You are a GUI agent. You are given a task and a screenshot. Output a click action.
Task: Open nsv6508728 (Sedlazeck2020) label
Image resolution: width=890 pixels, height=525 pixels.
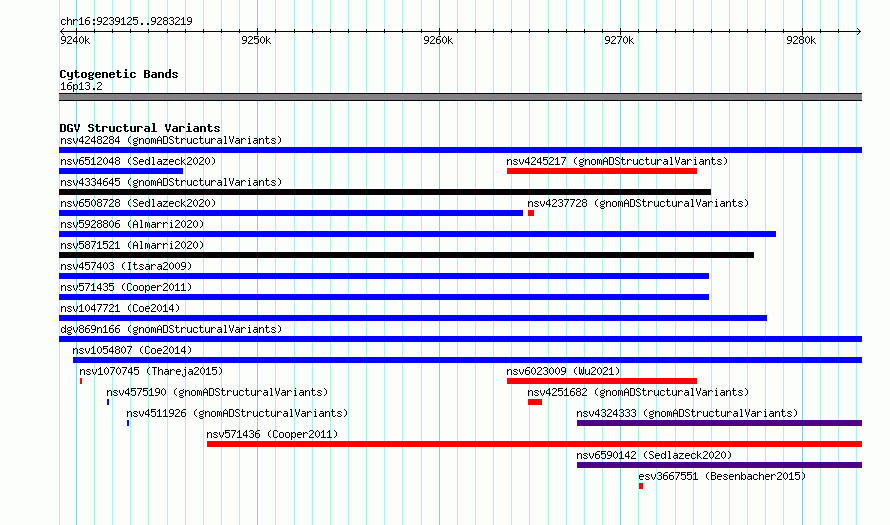coord(138,203)
